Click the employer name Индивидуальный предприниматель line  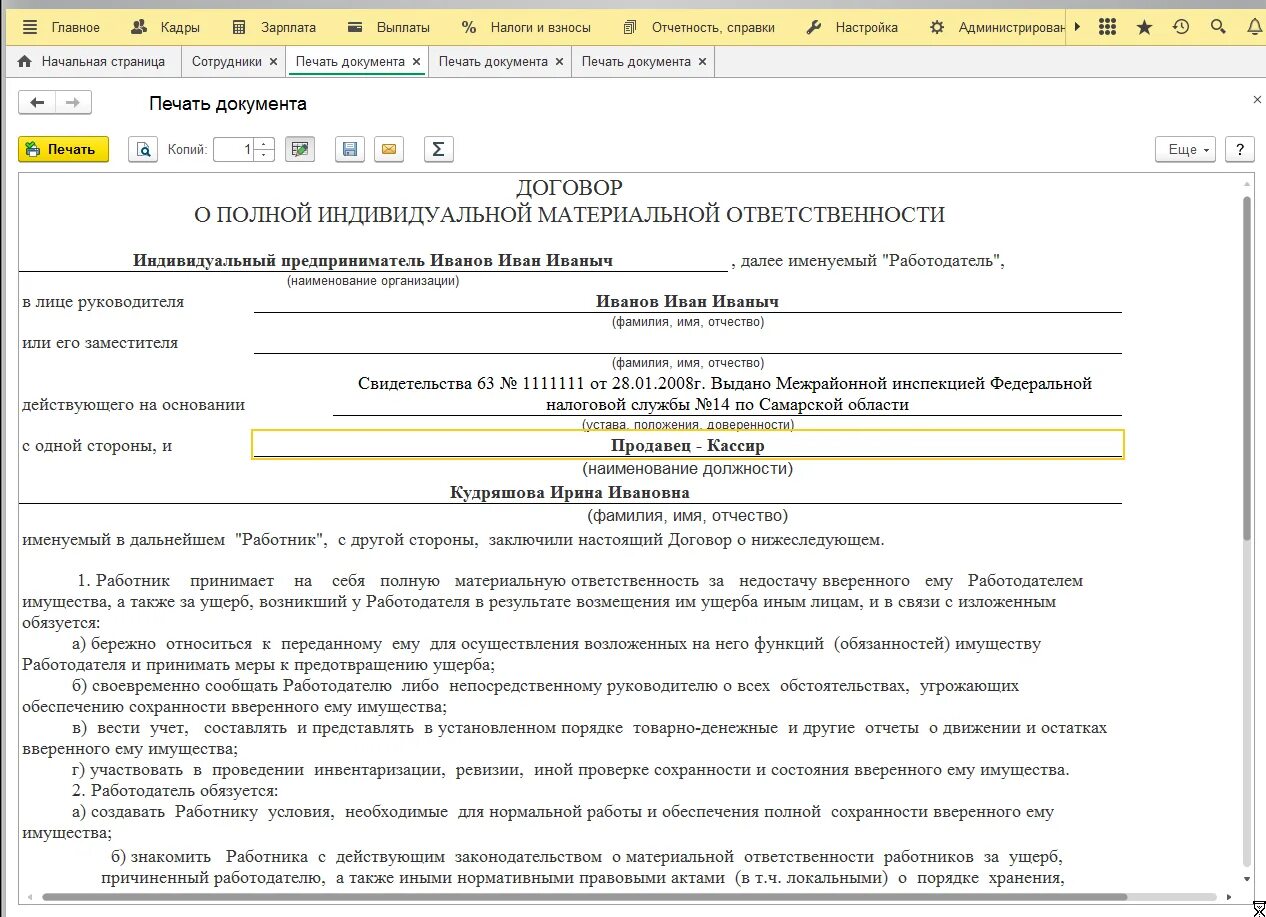click(373, 260)
